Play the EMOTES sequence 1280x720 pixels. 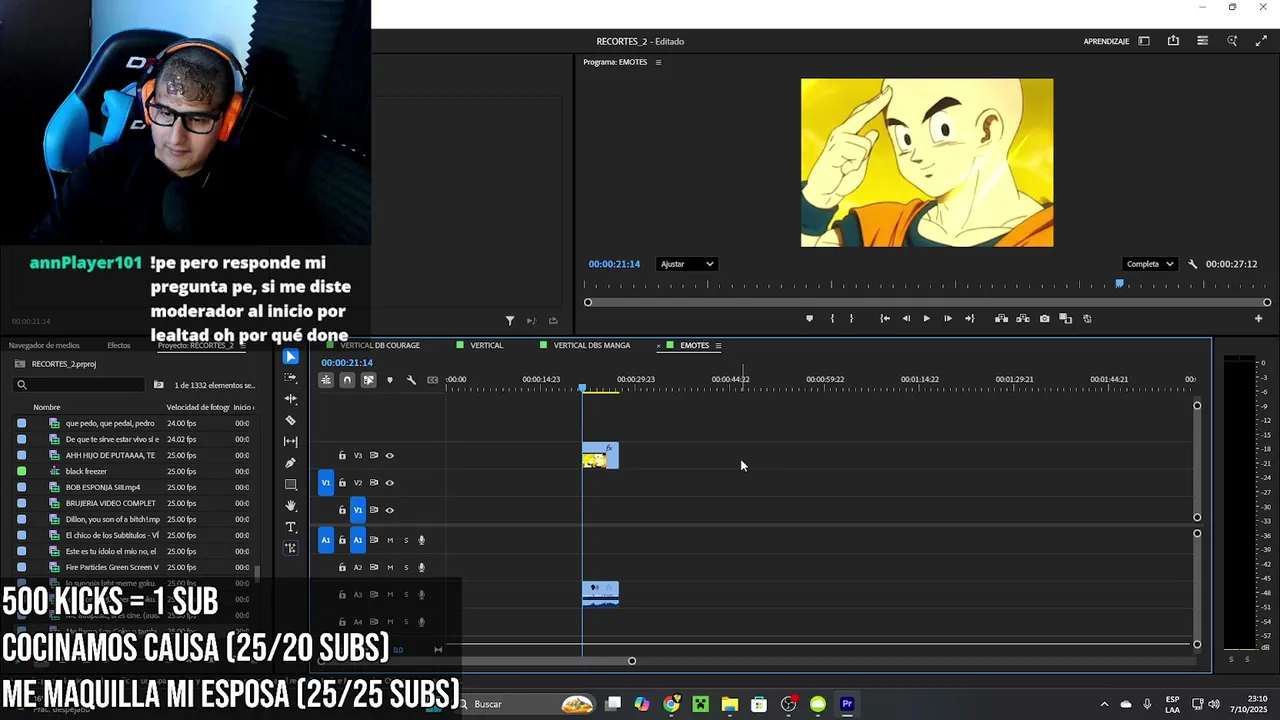[x=926, y=319]
